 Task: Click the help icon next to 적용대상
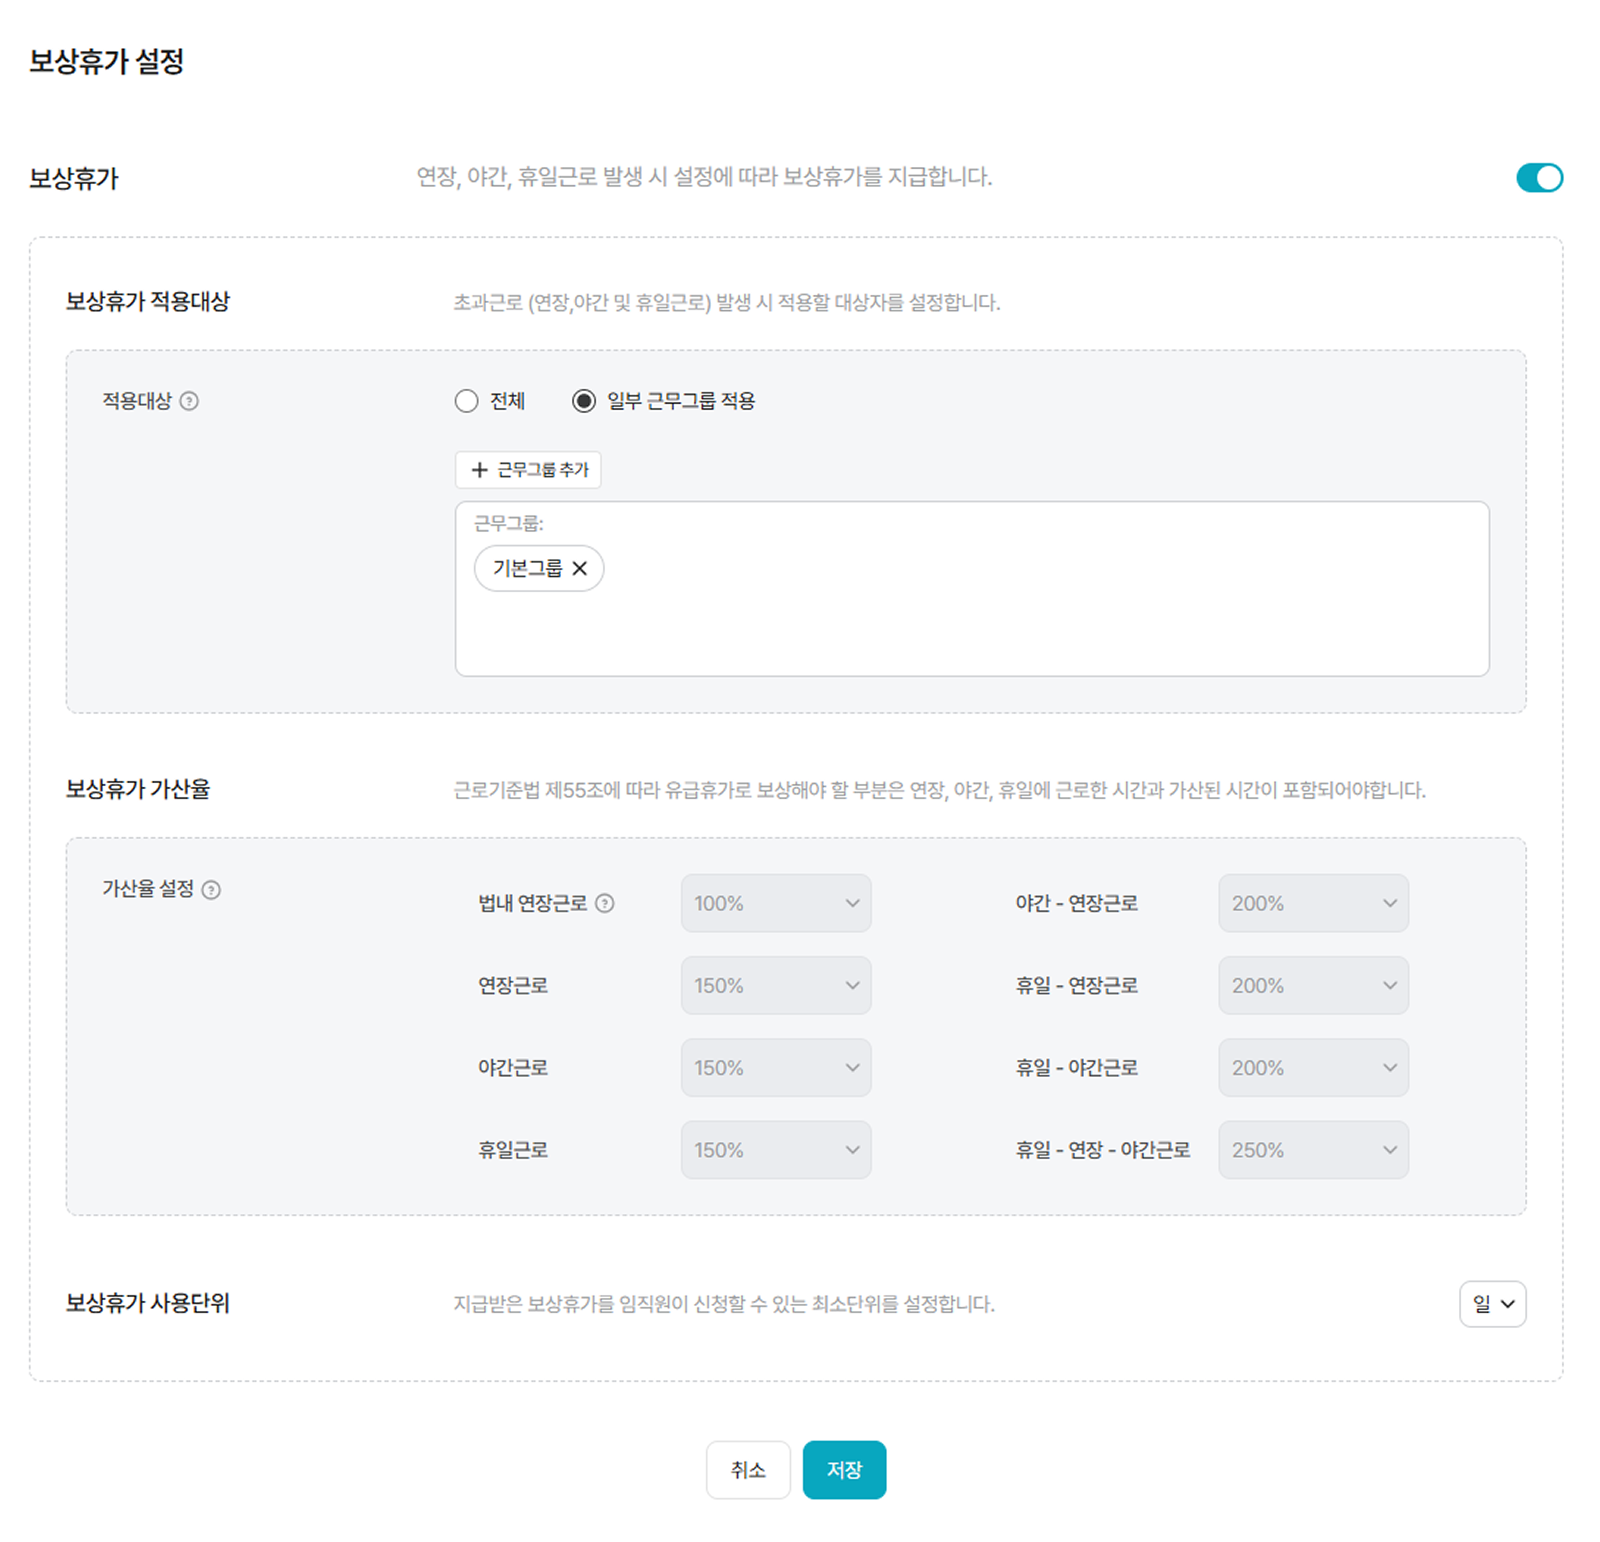[188, 401]
